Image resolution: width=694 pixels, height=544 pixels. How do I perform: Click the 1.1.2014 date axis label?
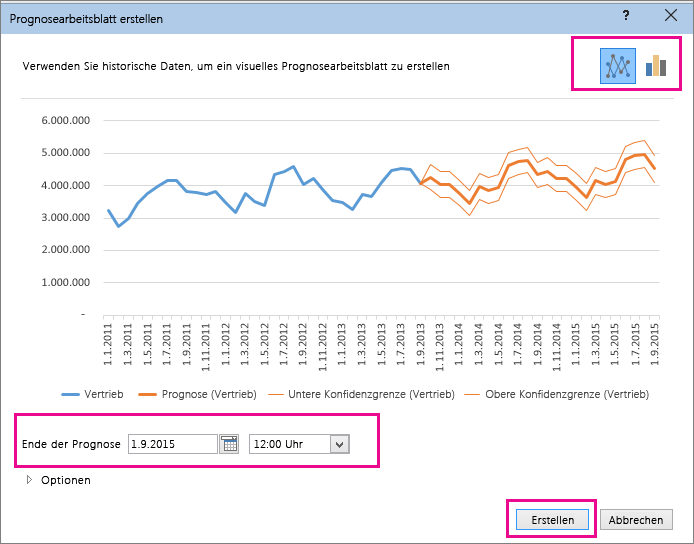point(459,344)
